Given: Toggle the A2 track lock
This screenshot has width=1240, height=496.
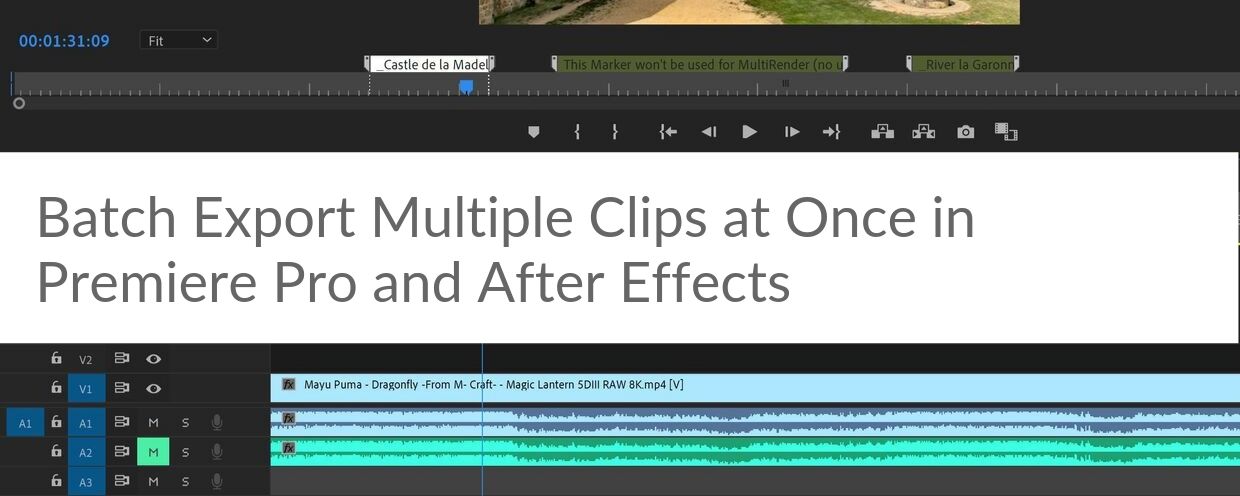Looking at the screenshot, I should [56, 452].
